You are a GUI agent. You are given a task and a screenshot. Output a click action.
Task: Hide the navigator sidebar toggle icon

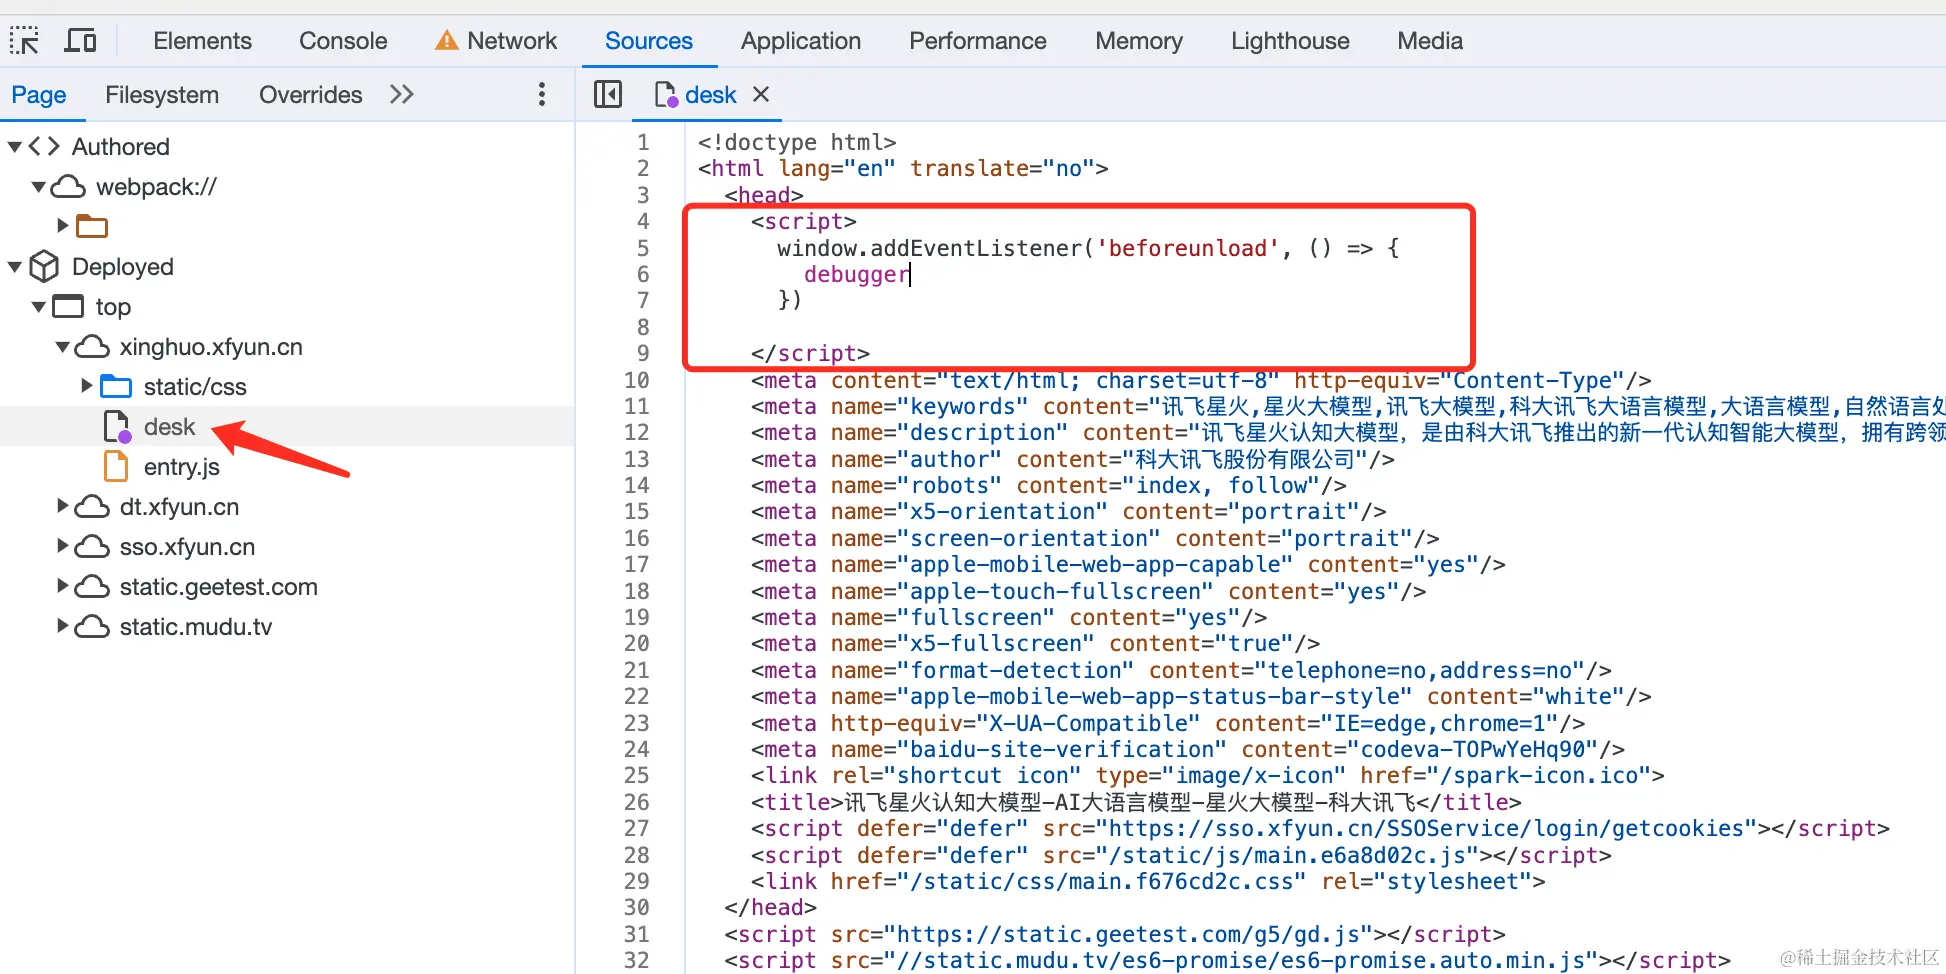608,94
